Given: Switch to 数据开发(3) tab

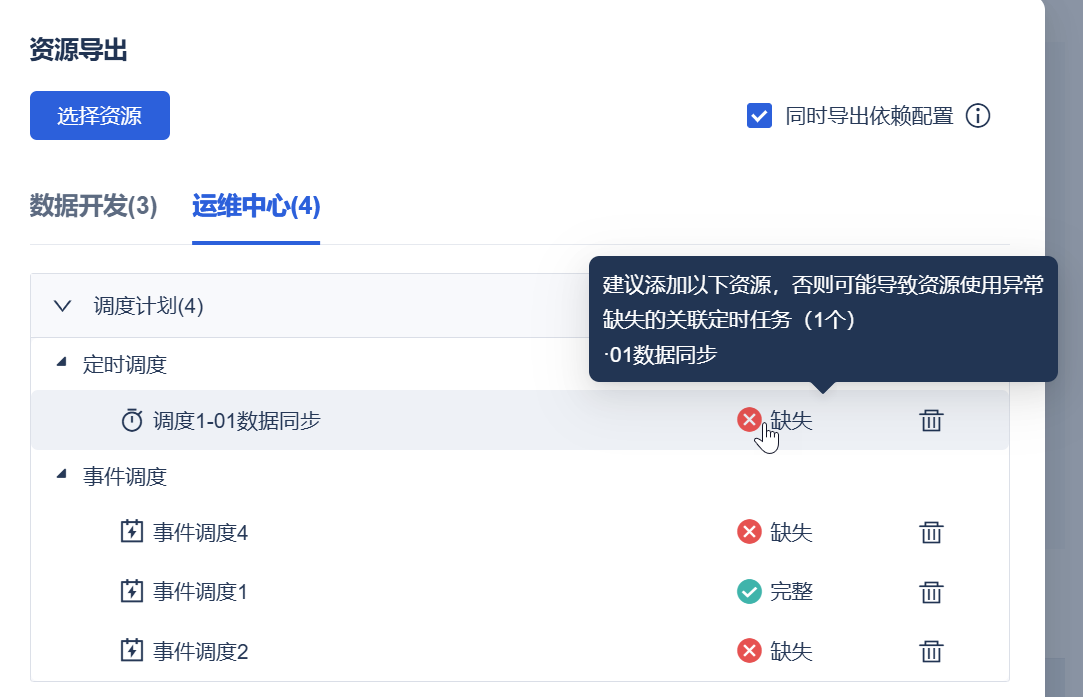Looking at the screenshot, I should (94, 207).
